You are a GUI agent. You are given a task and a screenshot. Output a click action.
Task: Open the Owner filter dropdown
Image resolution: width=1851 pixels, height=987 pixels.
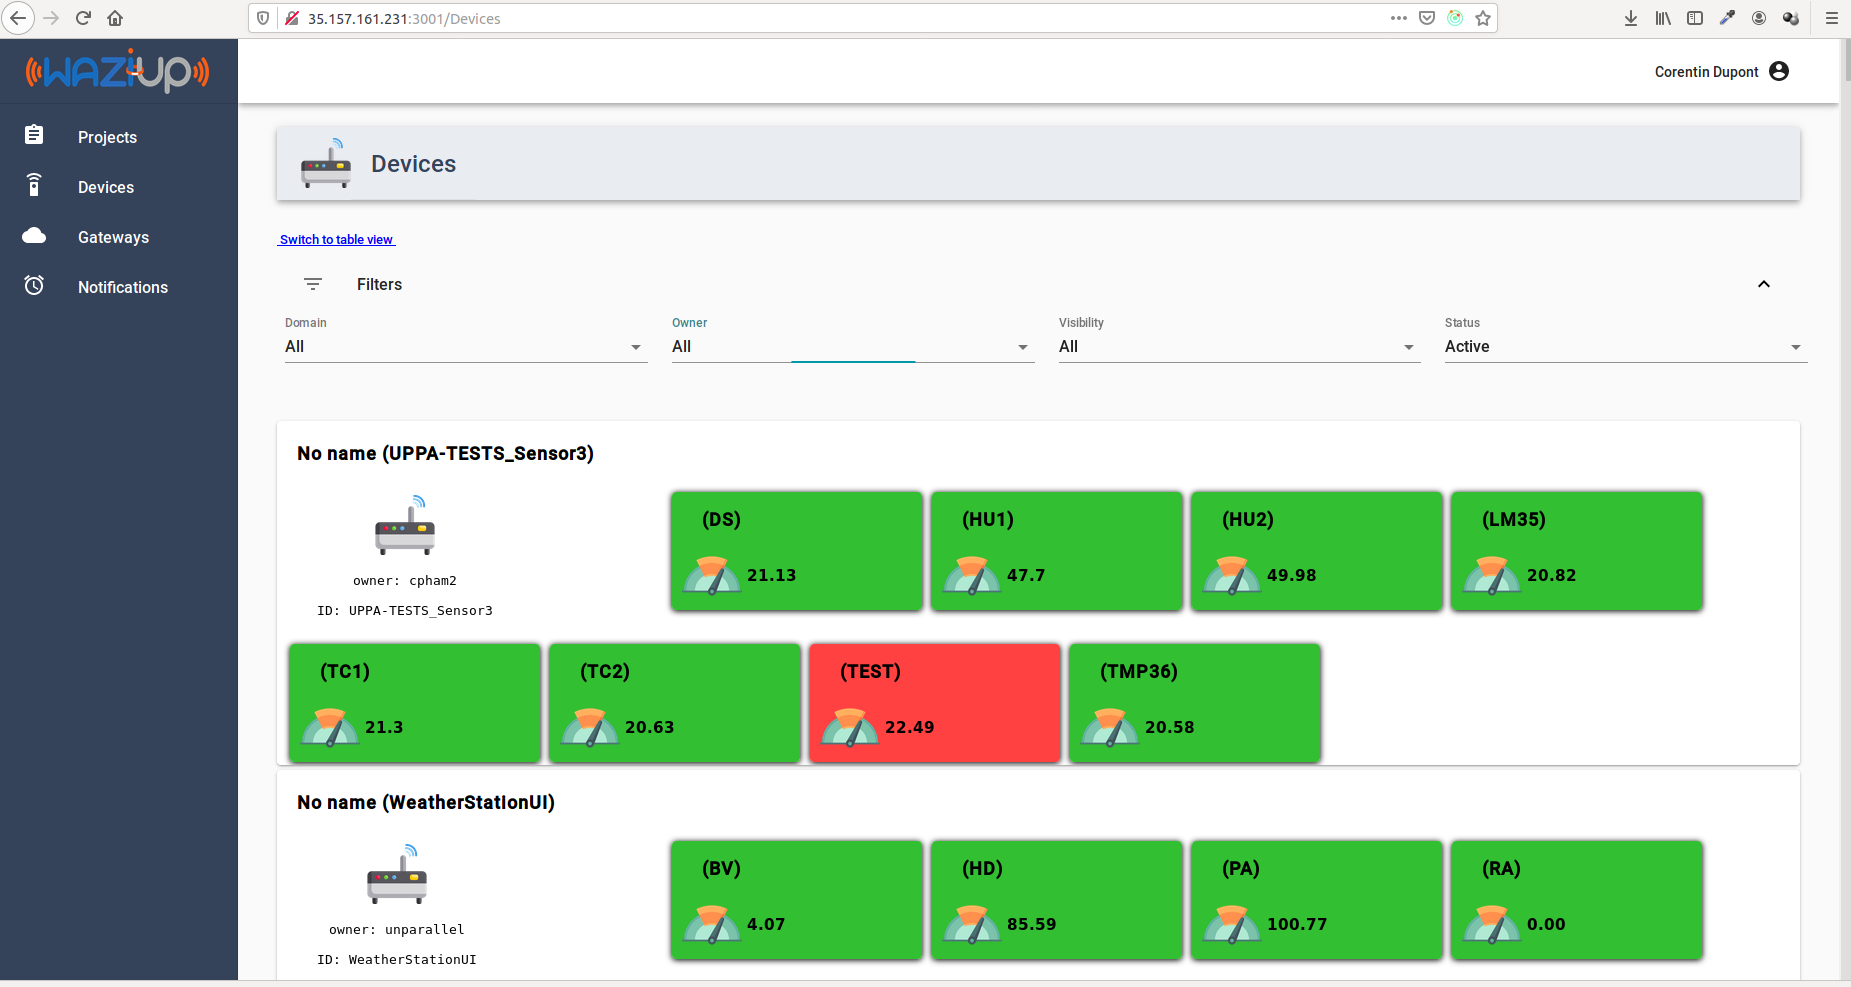pos(853,347)
